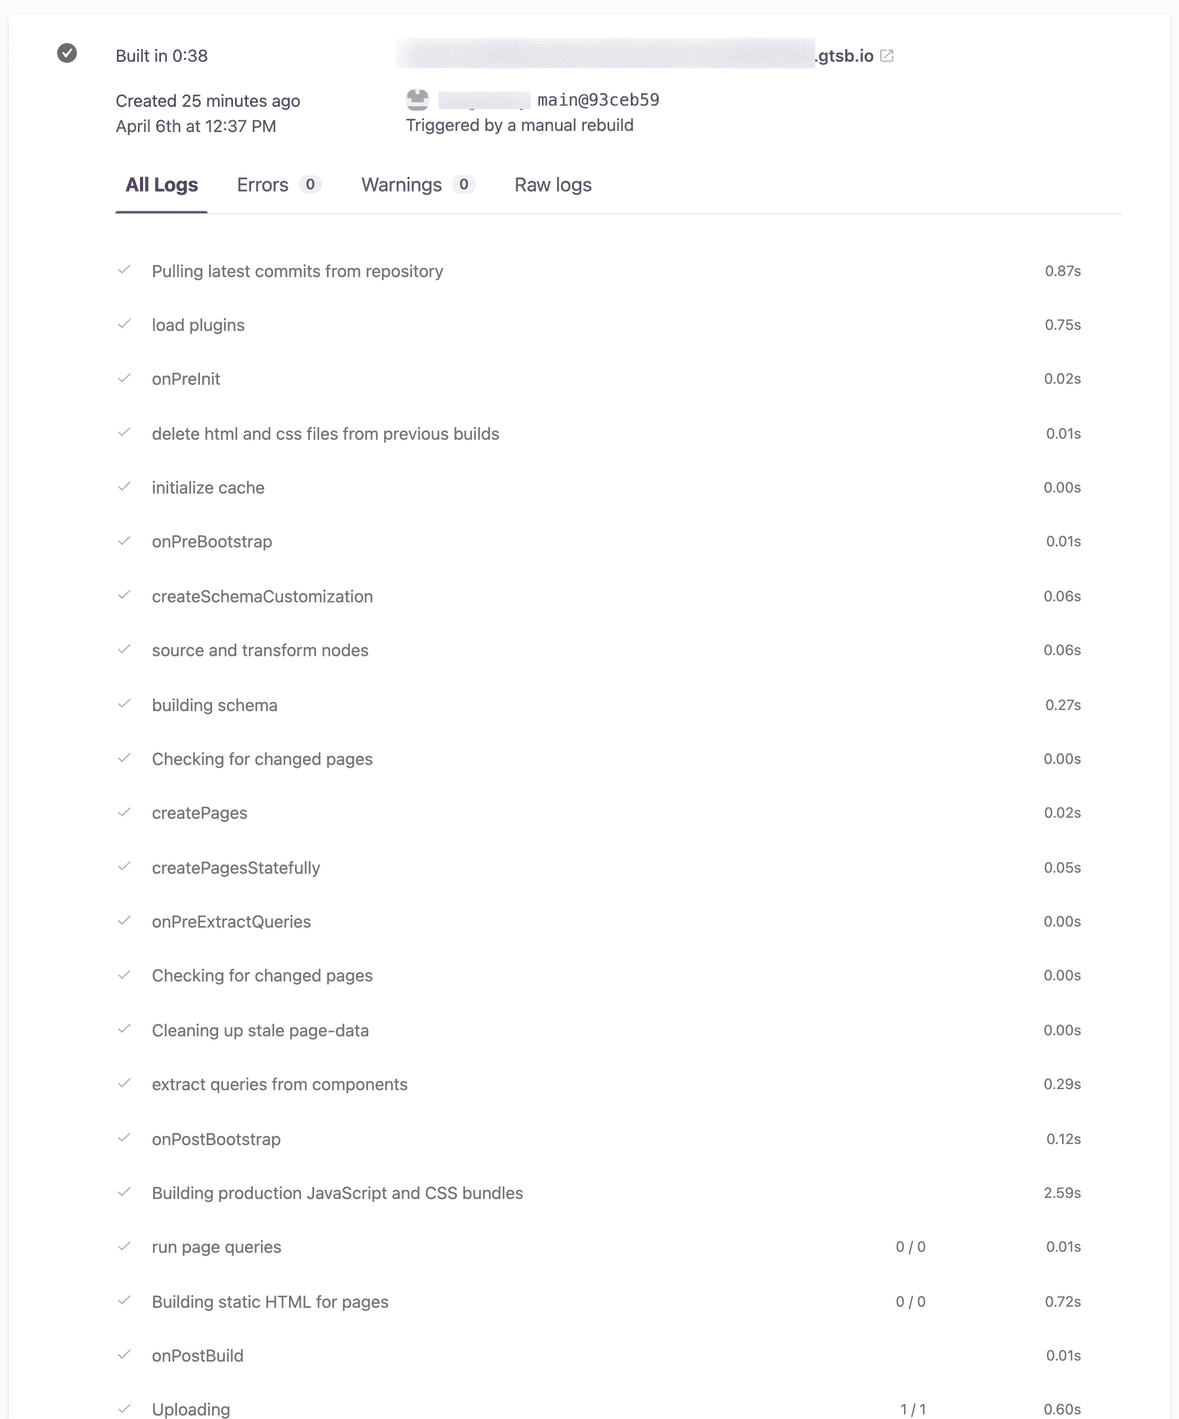Click the checkmark beside load plugins
1179x1419 pixels.
(125, 324)
